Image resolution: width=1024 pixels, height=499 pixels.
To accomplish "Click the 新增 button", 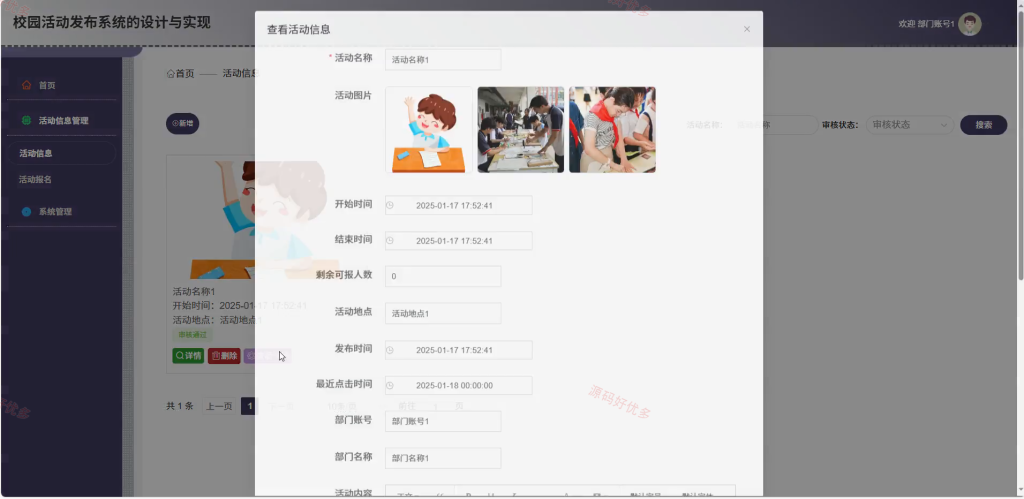I will pyautogui.click(x=182, y=123).
